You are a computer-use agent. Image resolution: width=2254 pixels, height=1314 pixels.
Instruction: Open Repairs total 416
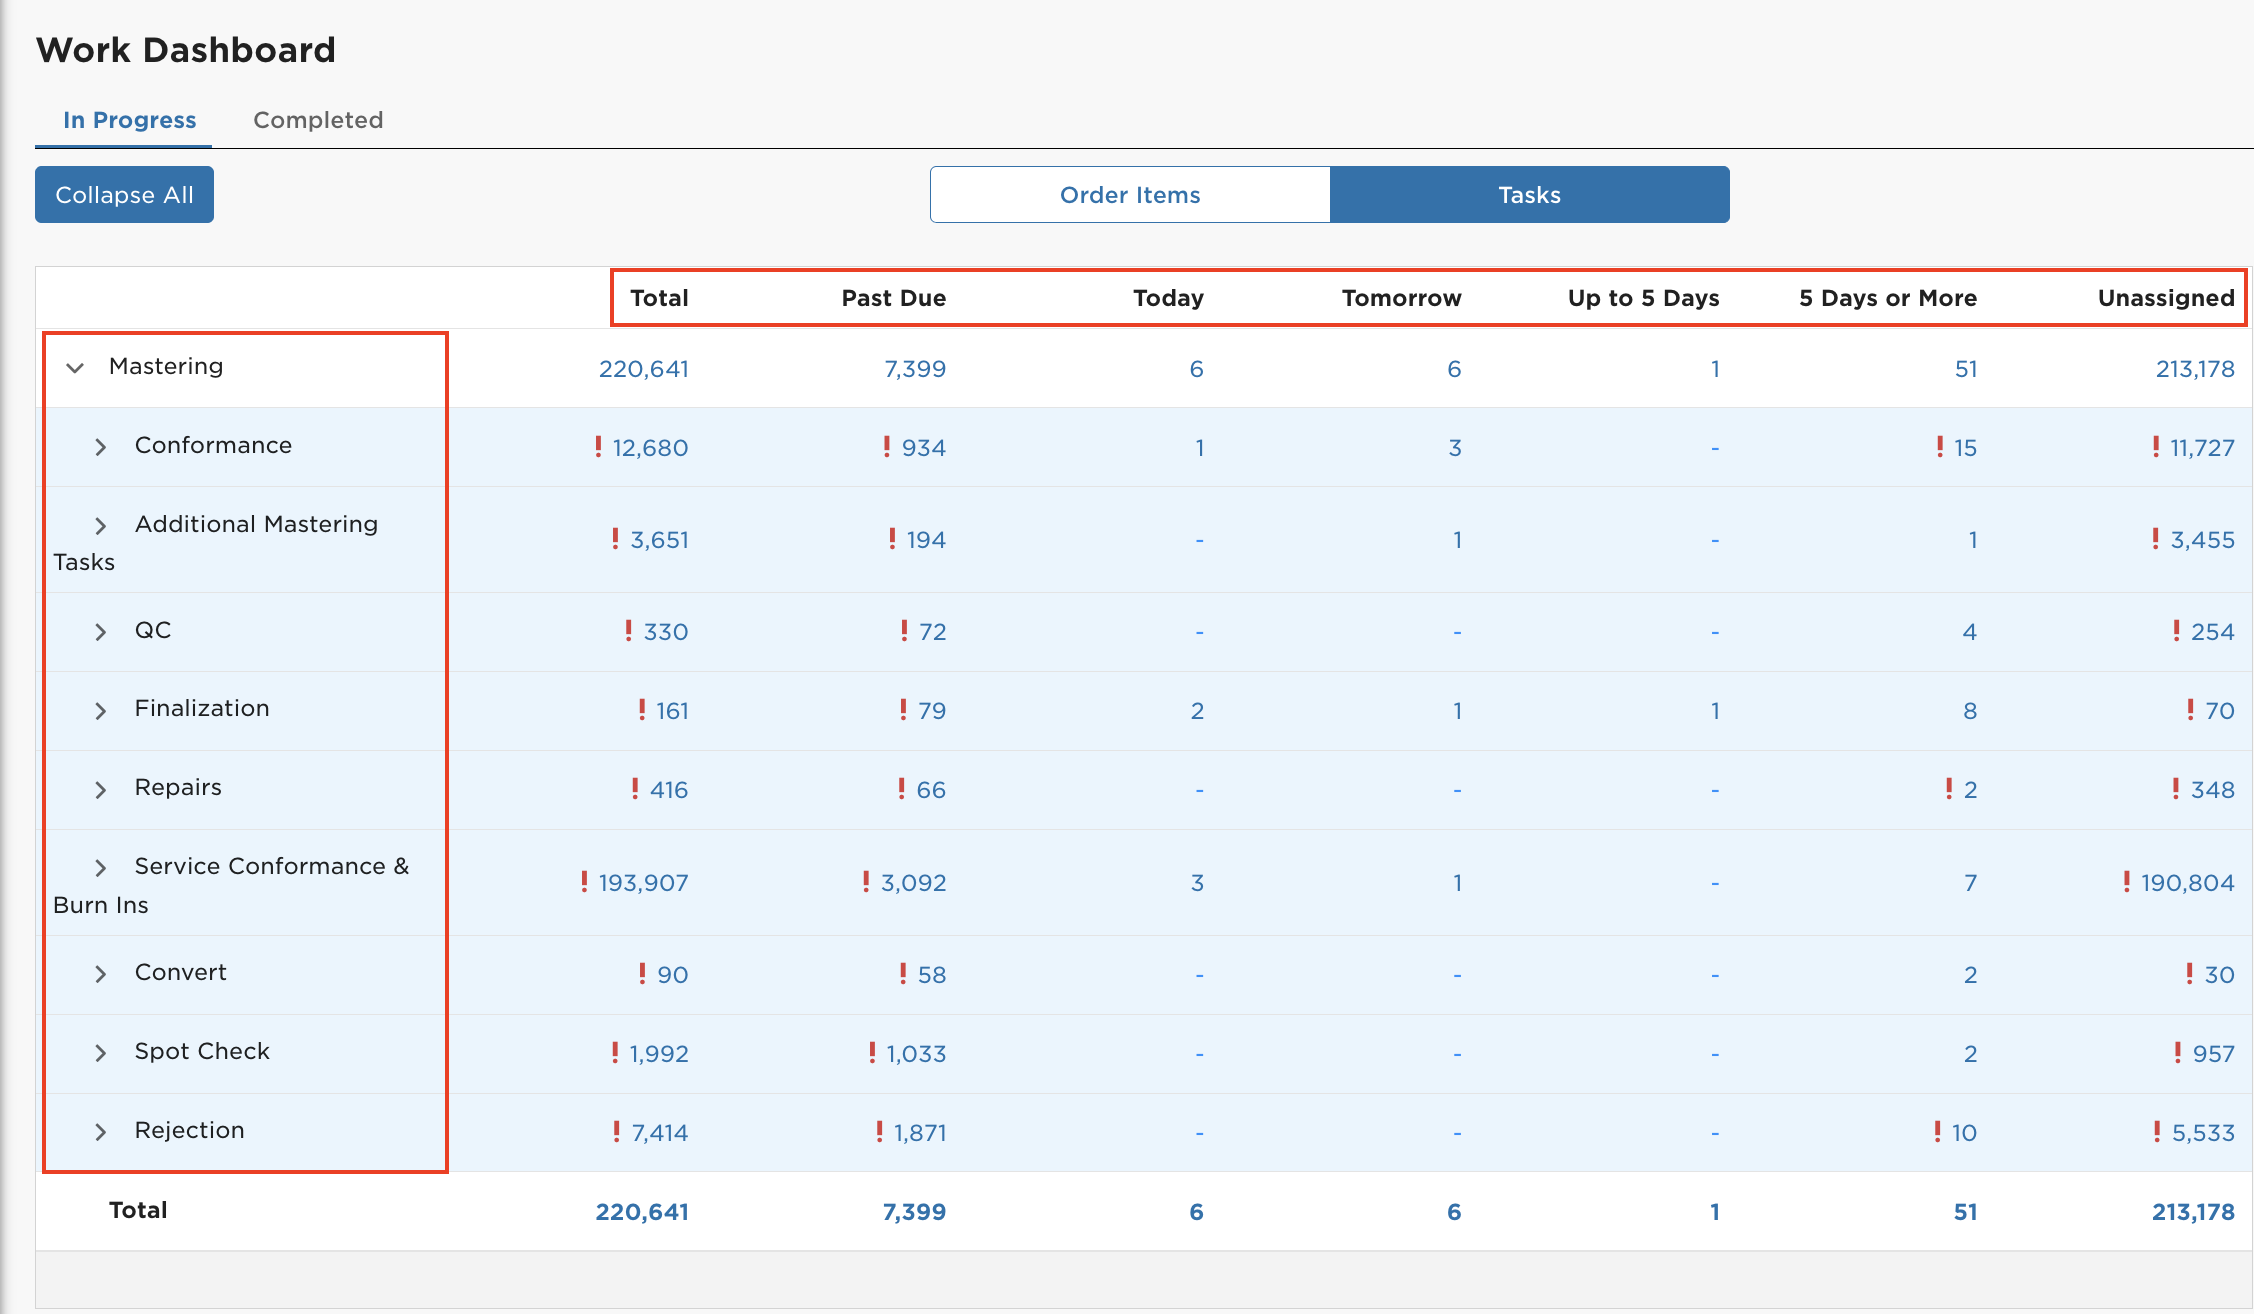(x=669, y=790)
